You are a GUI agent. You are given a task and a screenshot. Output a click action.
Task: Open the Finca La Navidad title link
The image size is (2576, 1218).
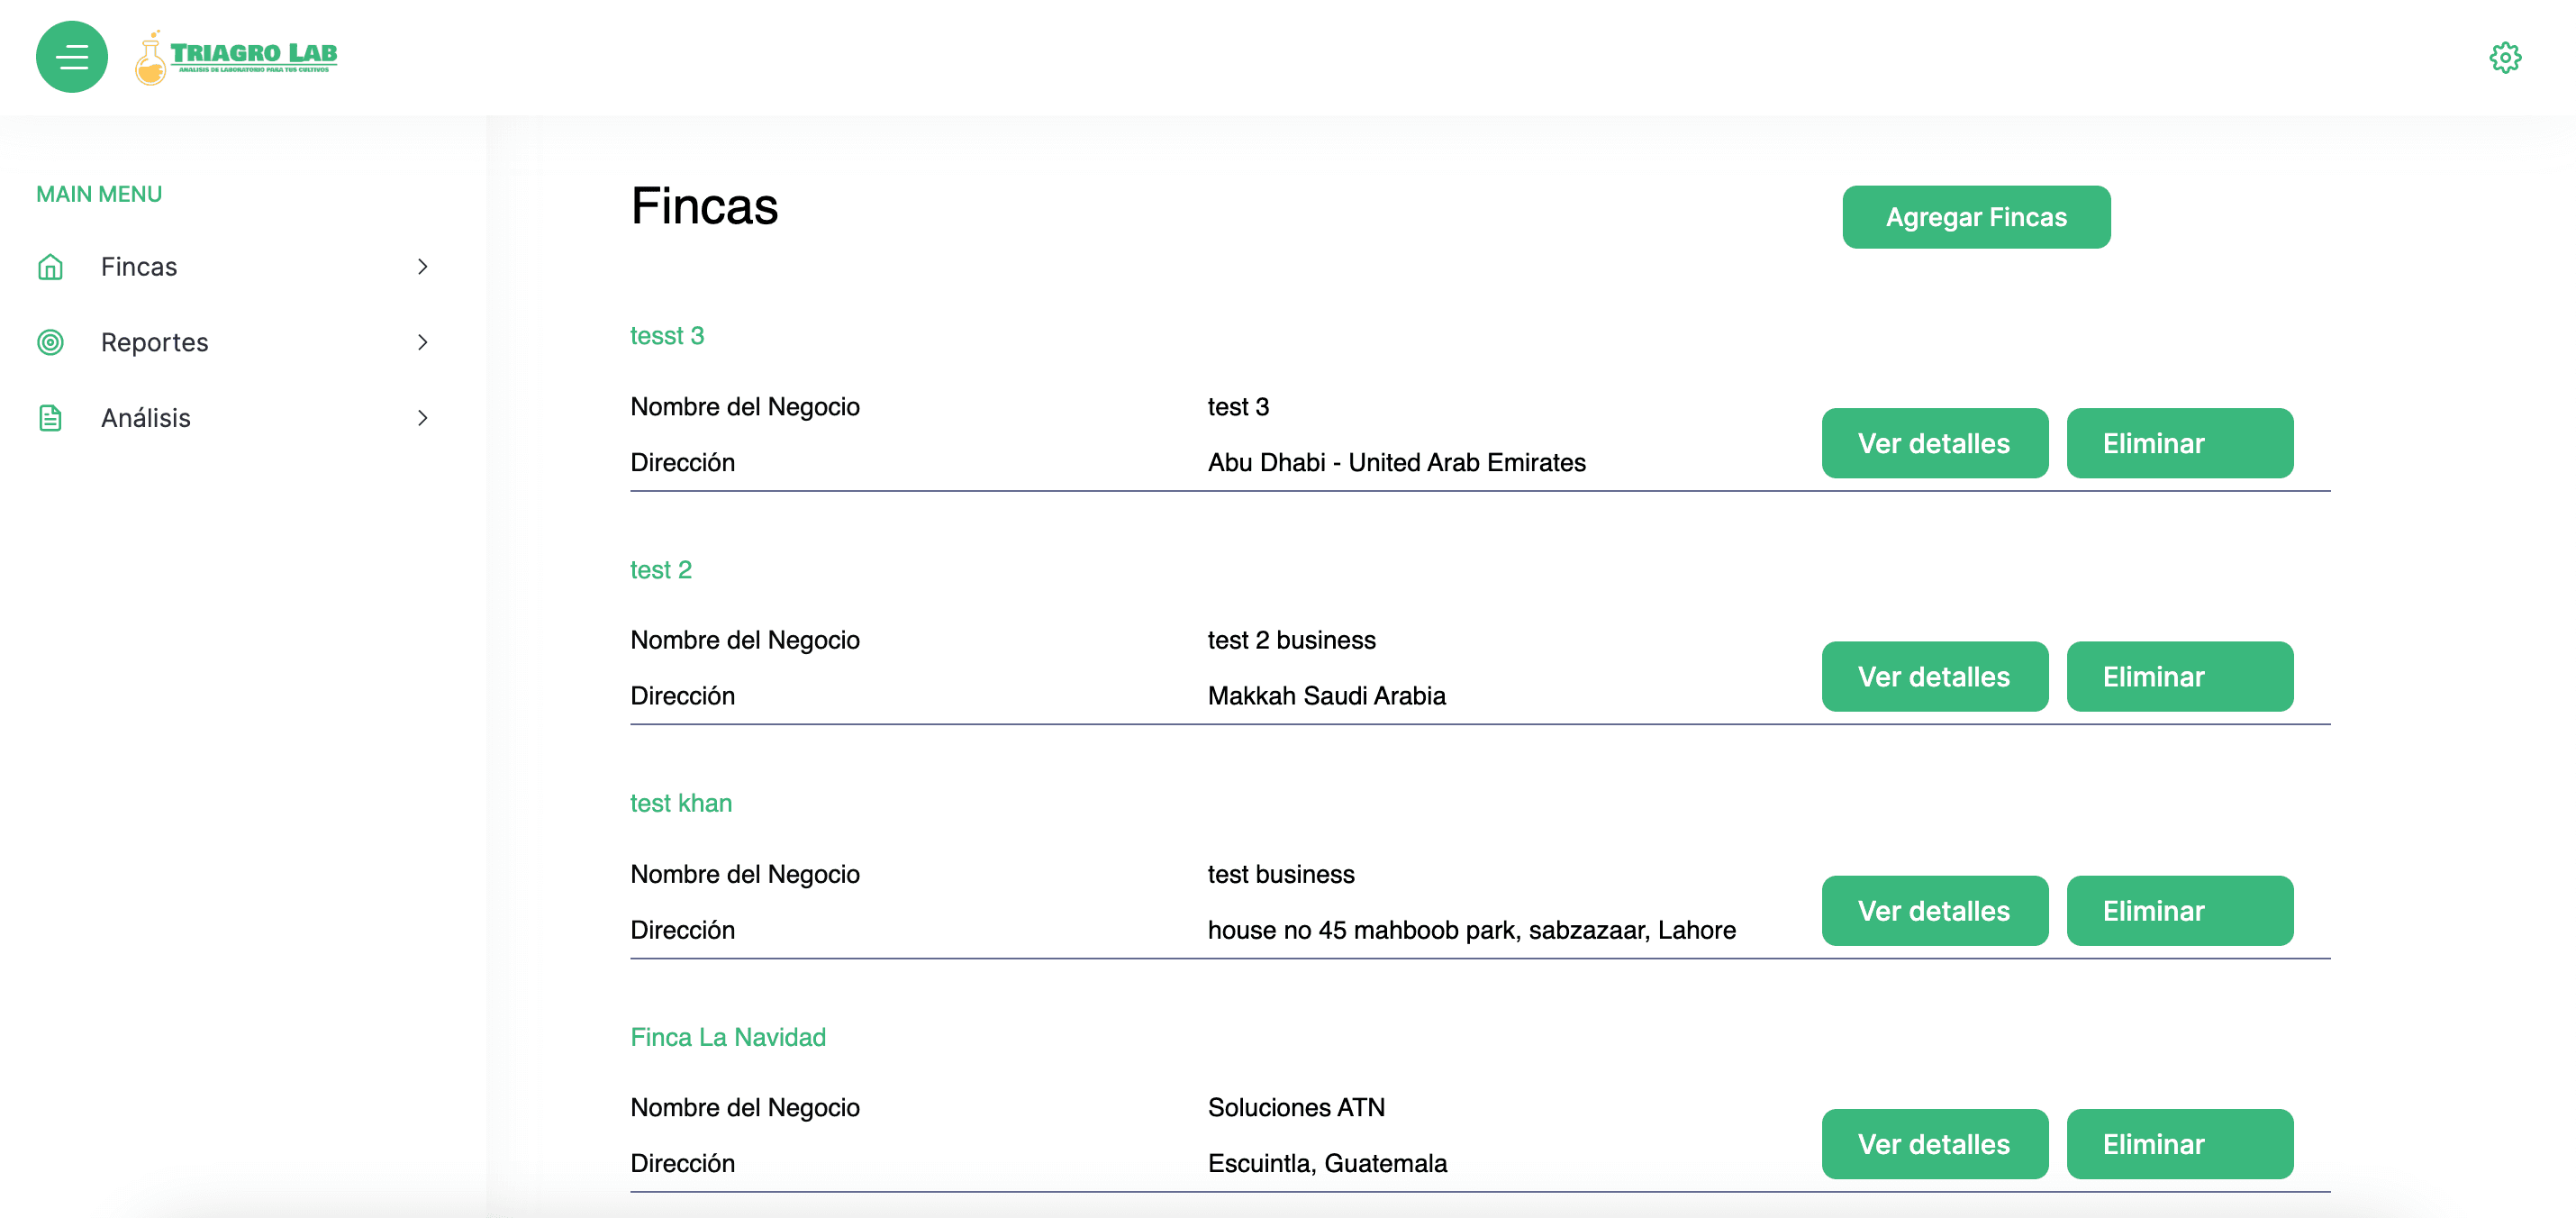point(727,1037)
